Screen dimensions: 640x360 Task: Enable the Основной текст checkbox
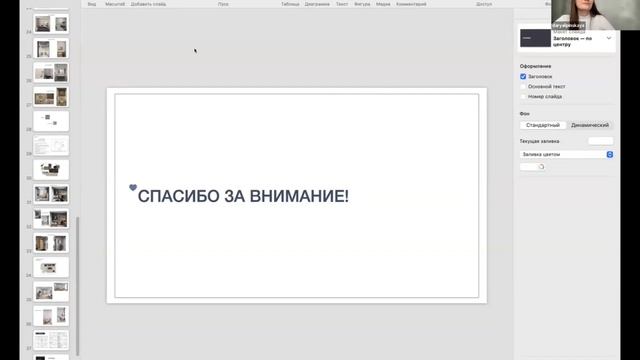[523, 87]
